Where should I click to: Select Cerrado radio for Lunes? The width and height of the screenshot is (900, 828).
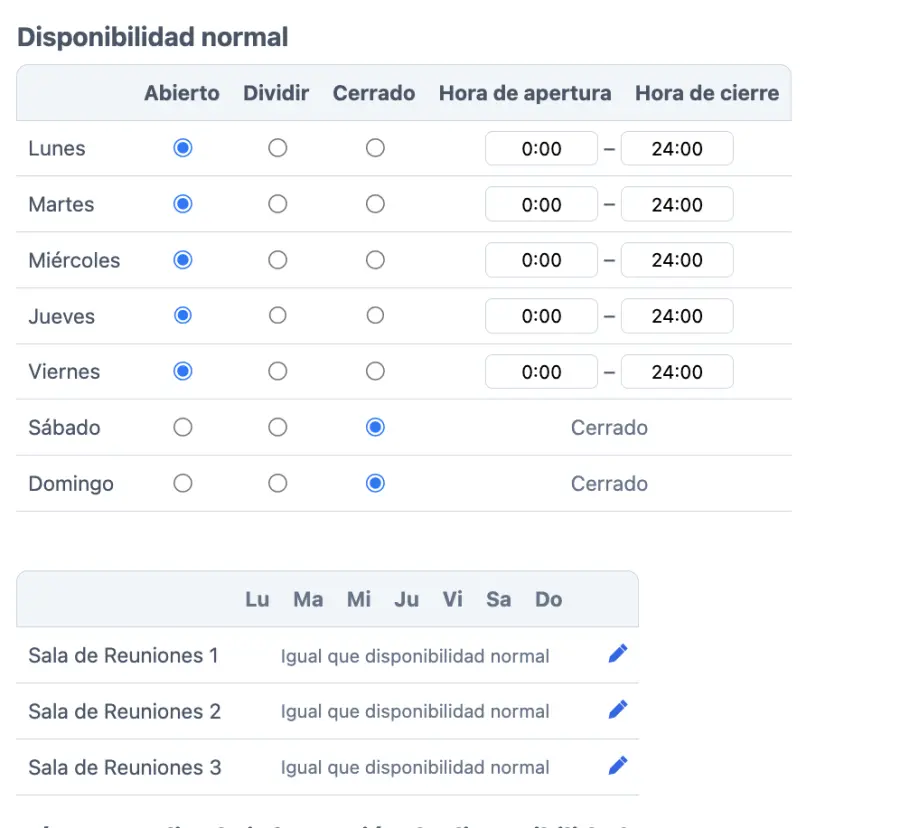tap(375, 148)
